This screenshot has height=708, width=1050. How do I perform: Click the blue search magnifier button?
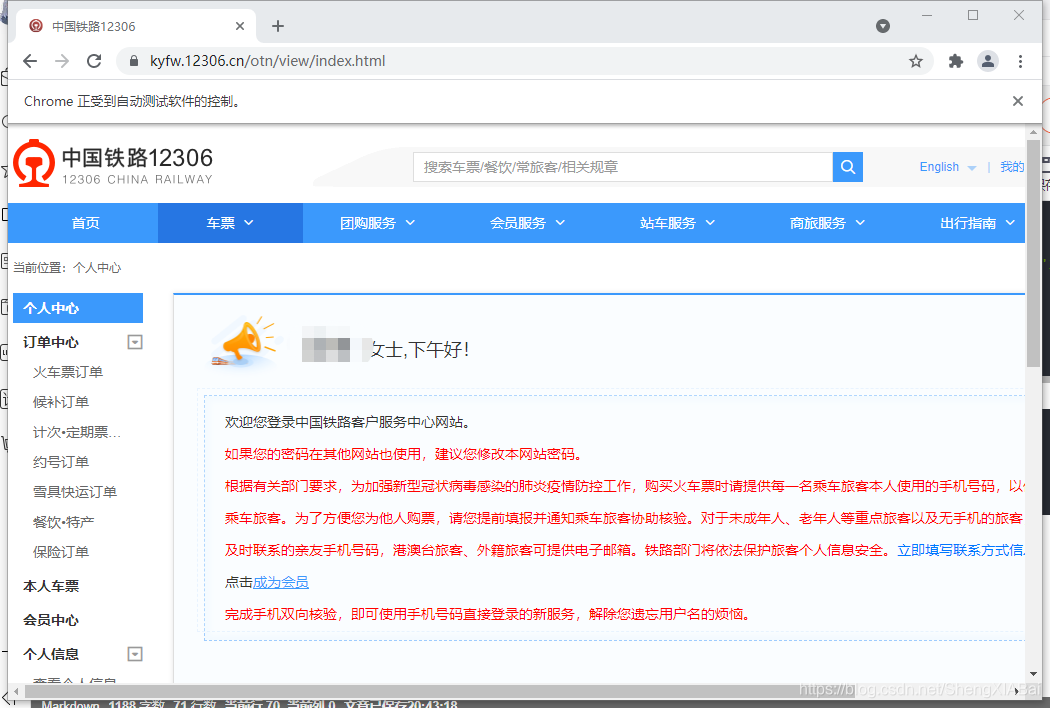pyautogui.click(x=848, y=167)
